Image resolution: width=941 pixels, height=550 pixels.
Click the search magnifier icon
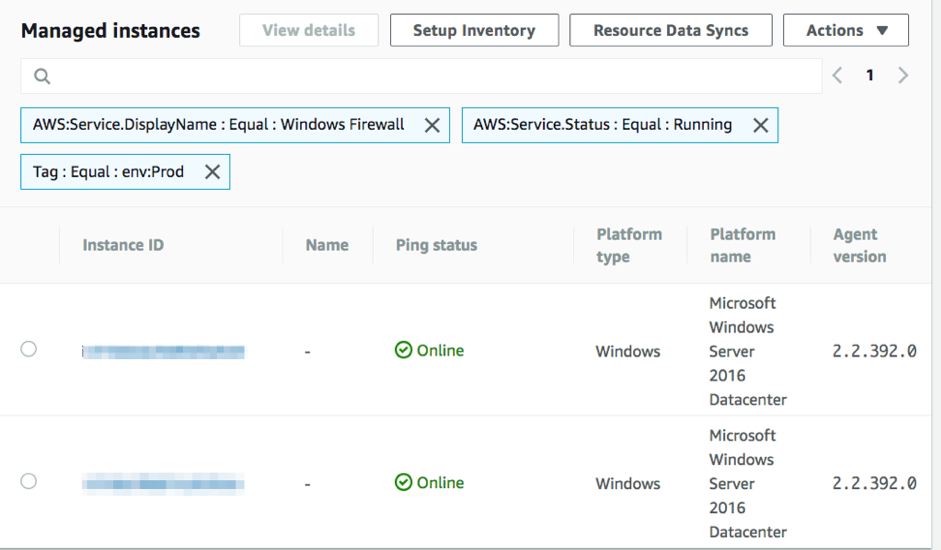[x=42, y=76]
